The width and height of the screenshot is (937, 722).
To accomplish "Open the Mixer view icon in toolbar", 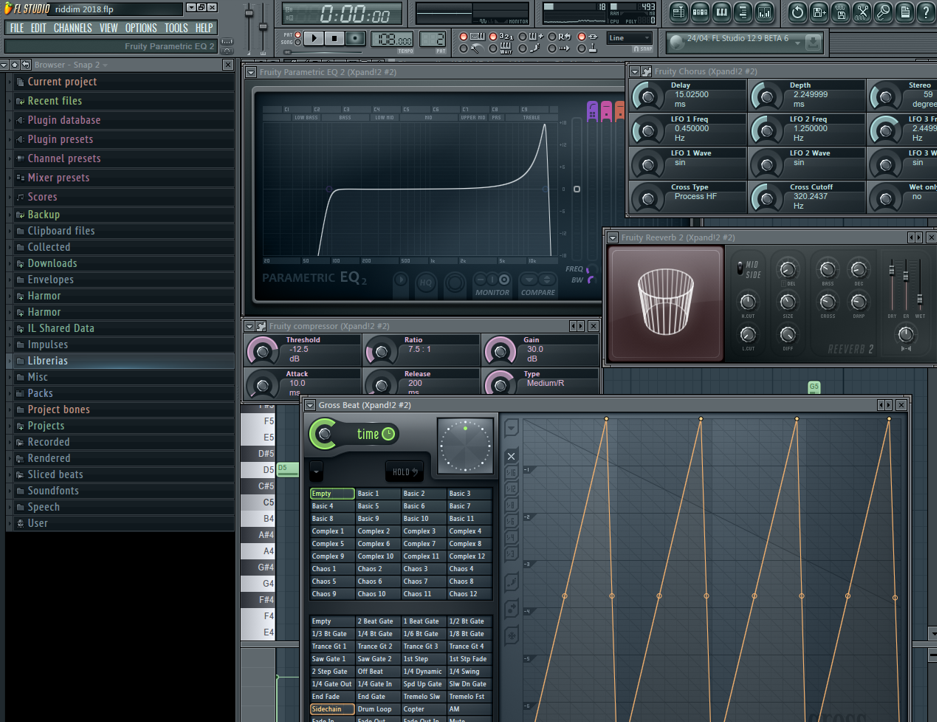I will (x=764, y=11).
